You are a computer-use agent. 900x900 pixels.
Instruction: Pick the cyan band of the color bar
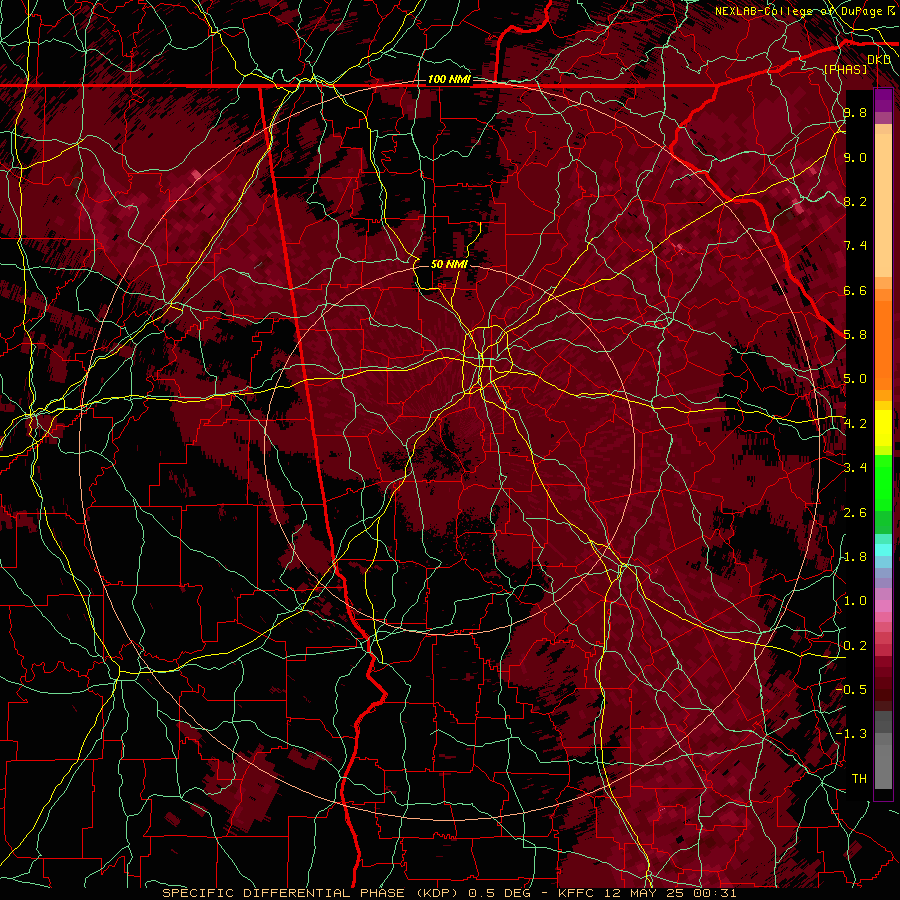pyautogui.click(x=883, y=550)
